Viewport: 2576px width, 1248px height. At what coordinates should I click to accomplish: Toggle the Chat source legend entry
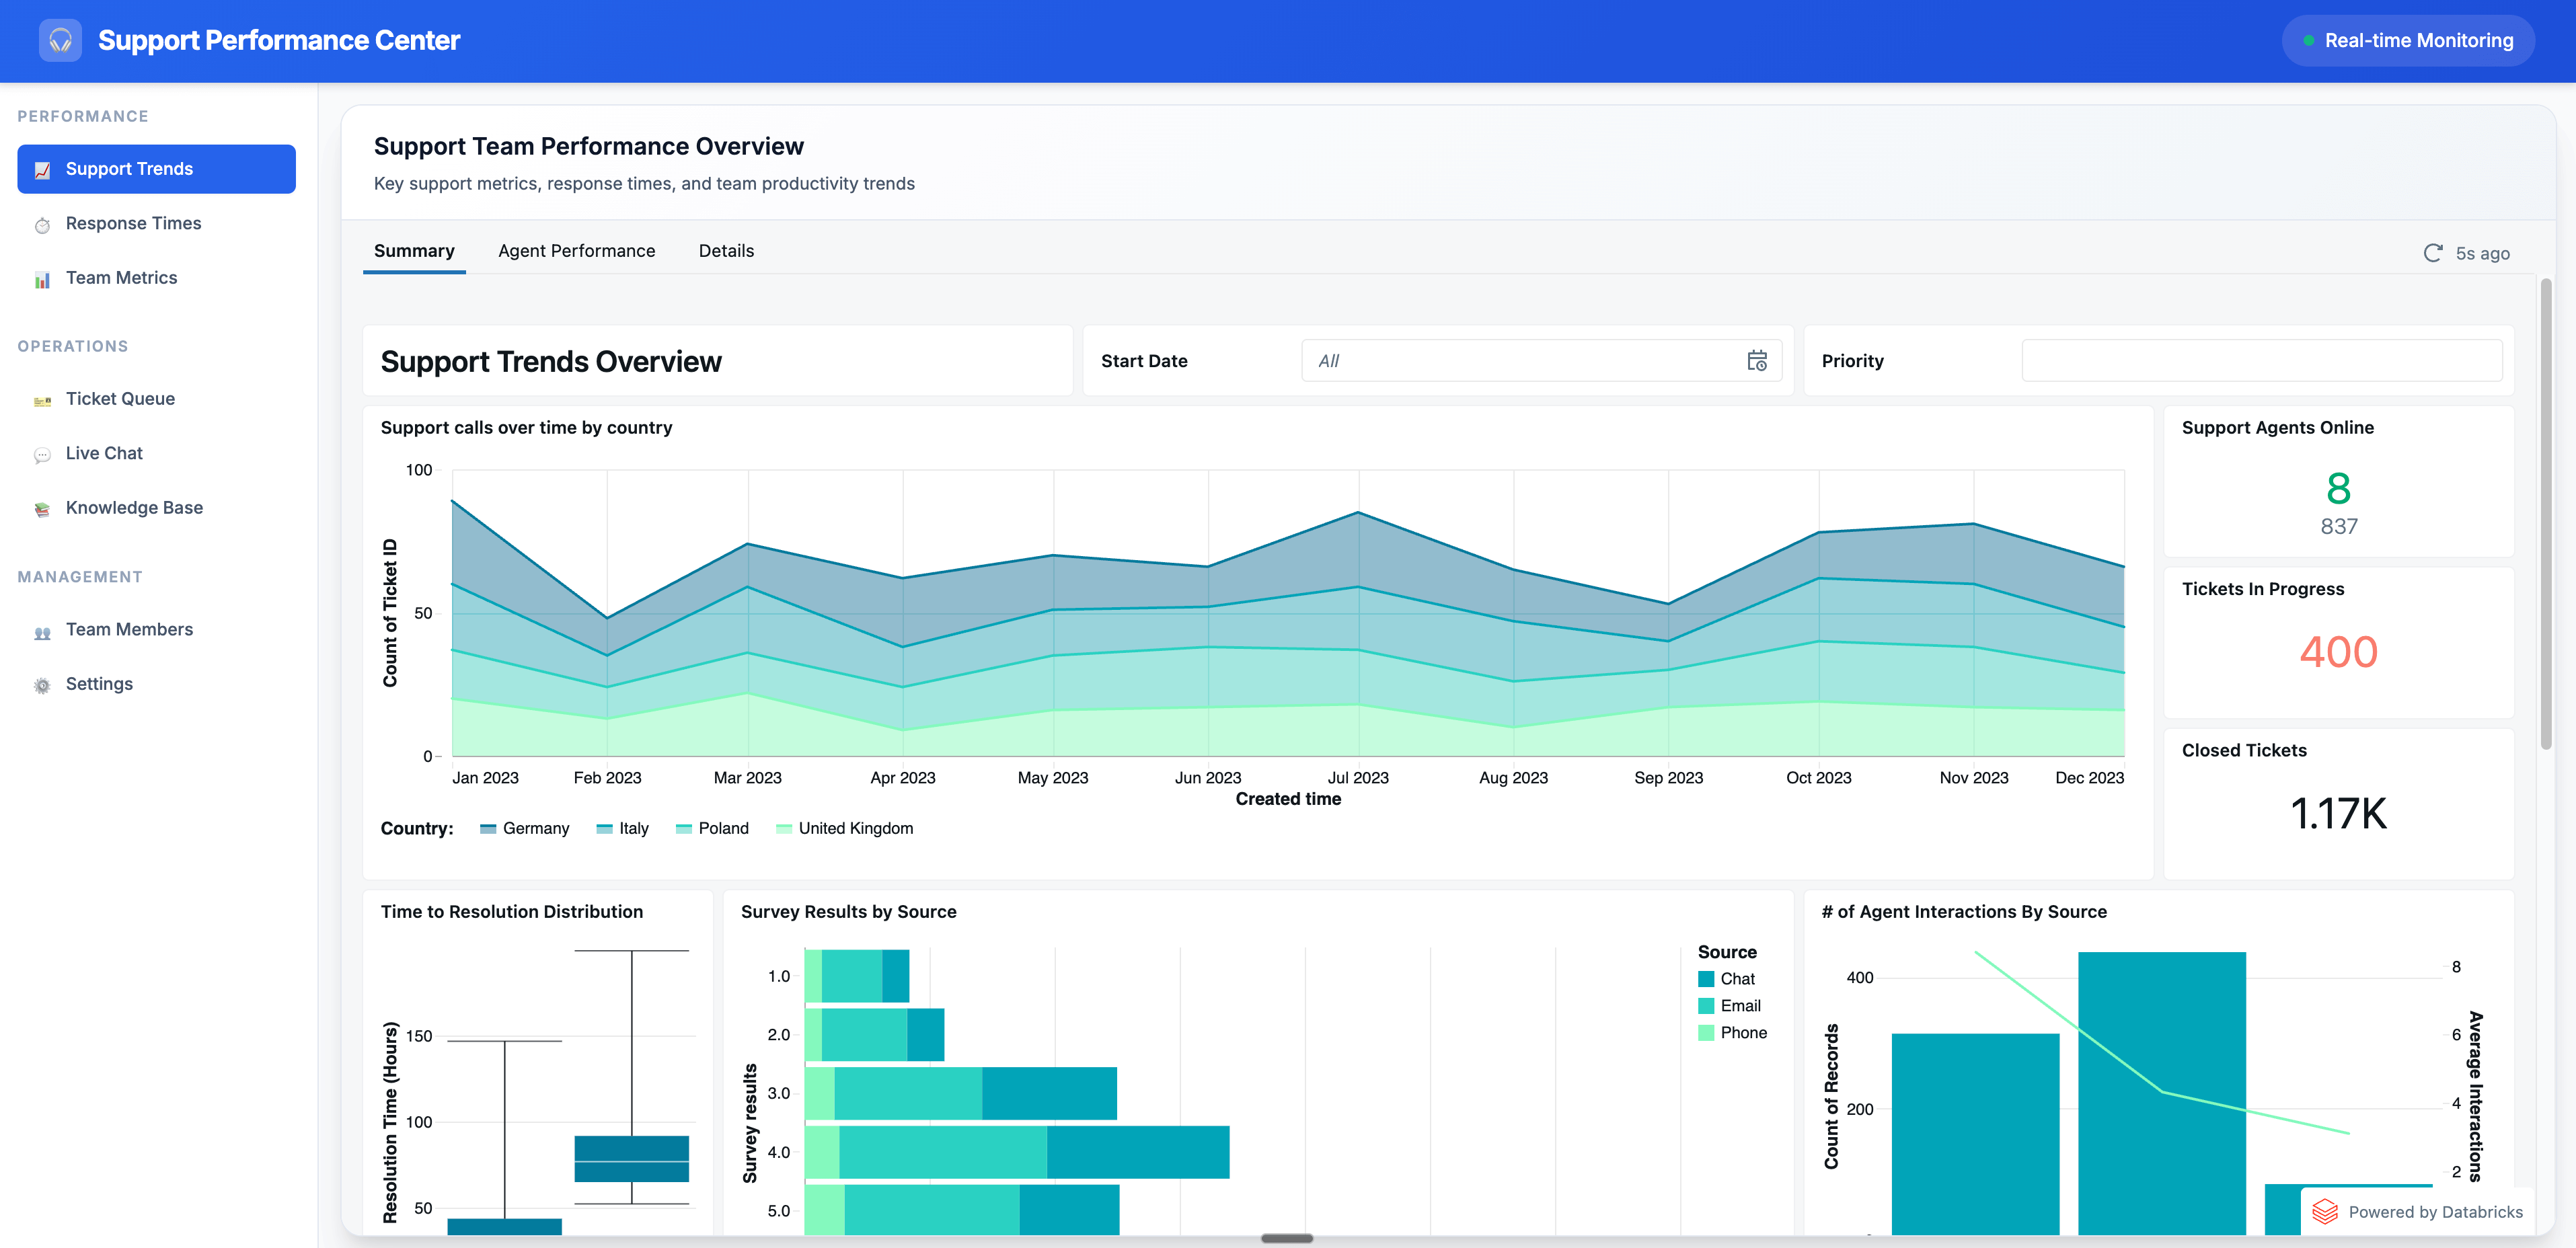point(1728,978)
